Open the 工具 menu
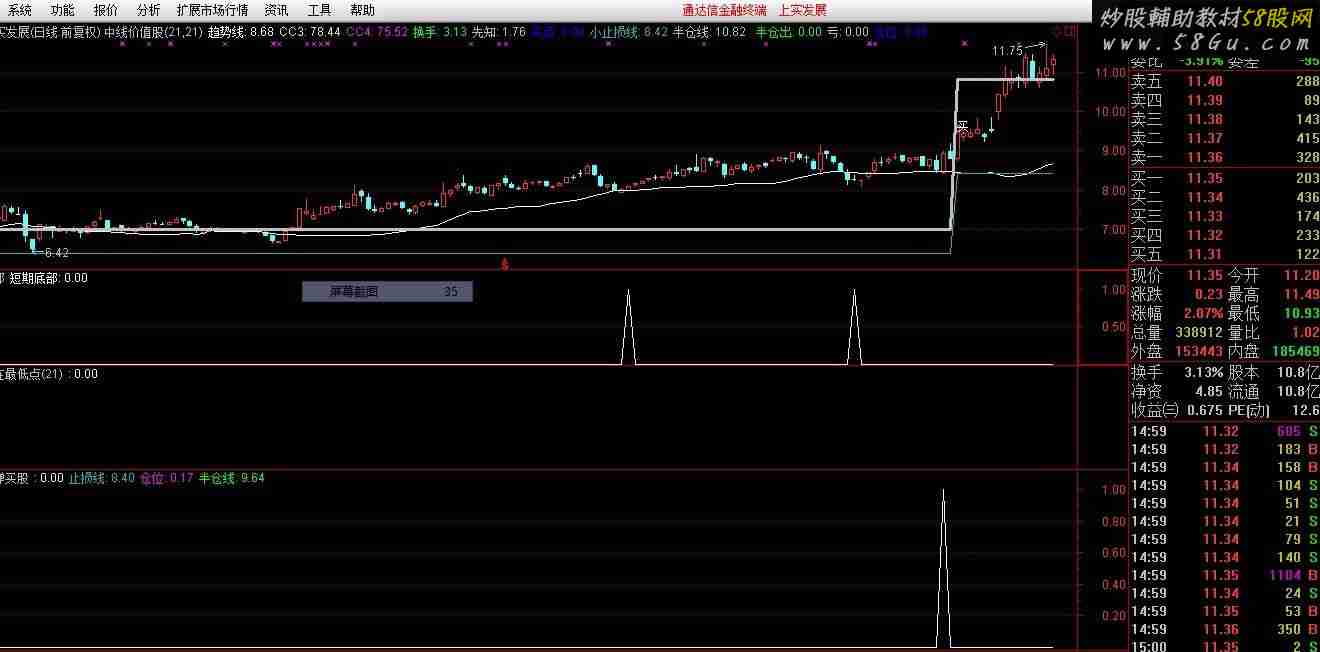Viewport: 1320px width, 652px height. coord(320,10)
